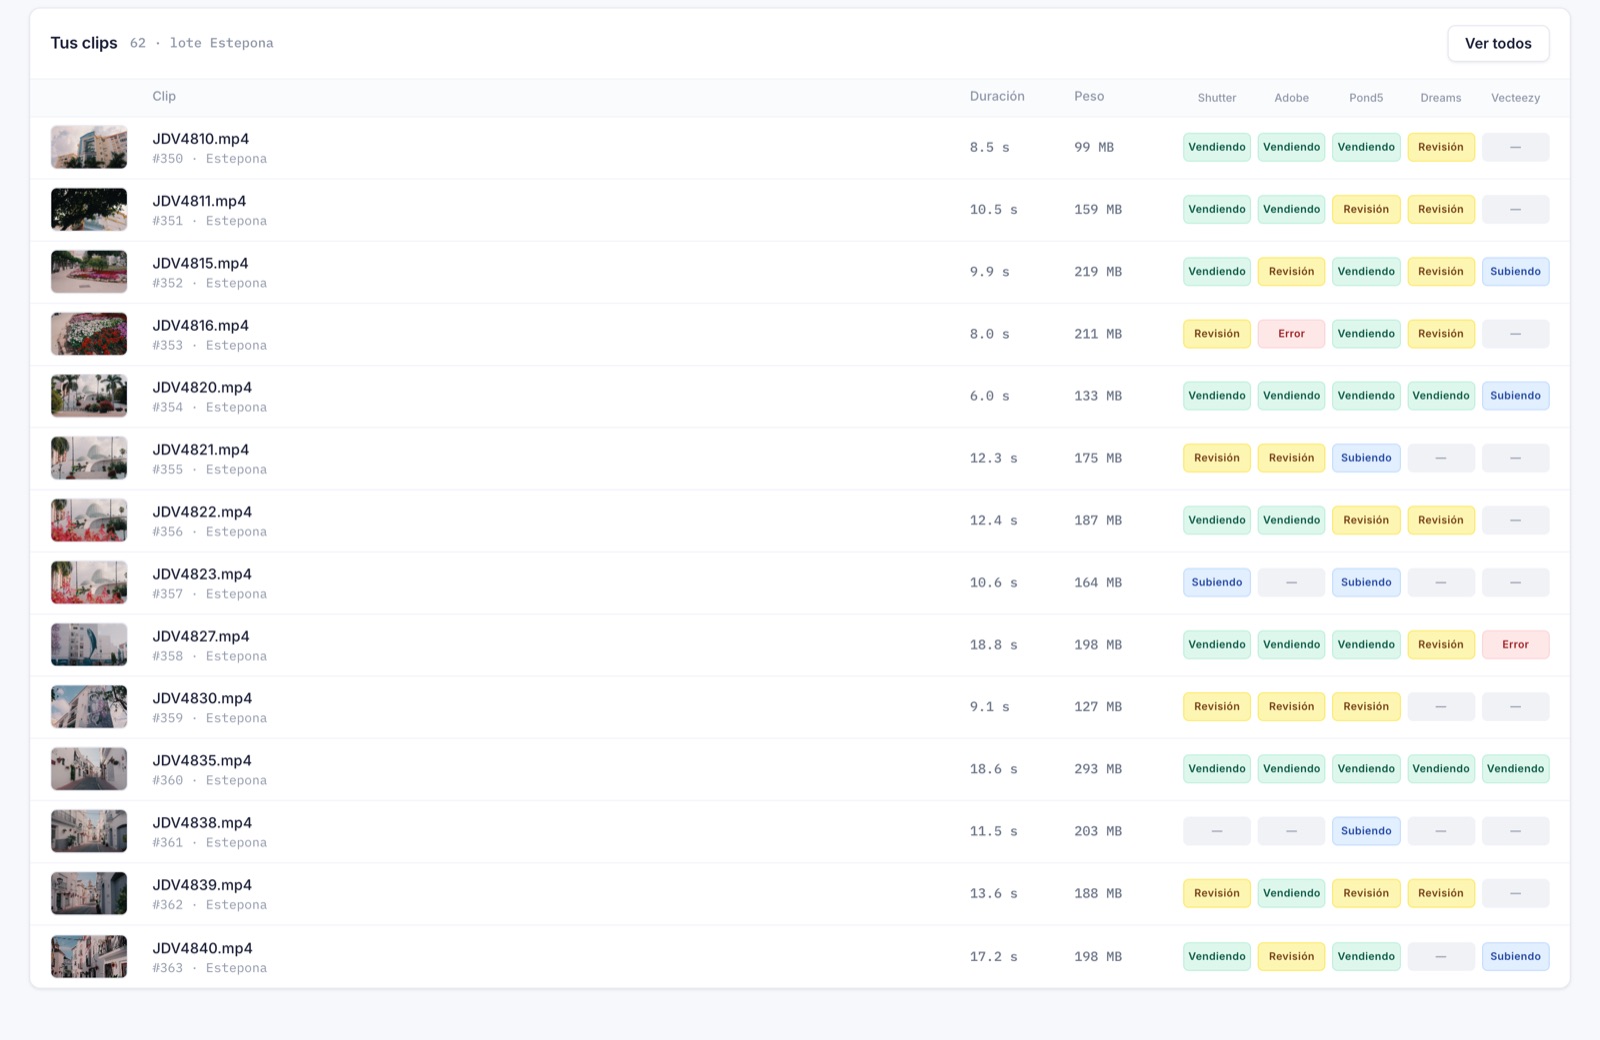Open the JDV4835.mp4 street thumbnail
The height and width of the screenshot is (1040, 1600).
(89, 769)
